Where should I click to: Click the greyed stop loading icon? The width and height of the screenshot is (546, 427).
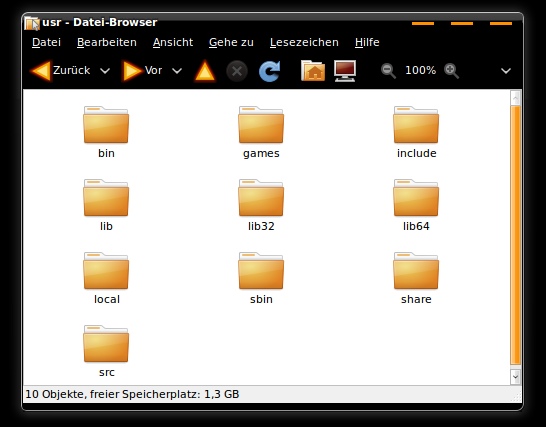(x=237, y=71)
